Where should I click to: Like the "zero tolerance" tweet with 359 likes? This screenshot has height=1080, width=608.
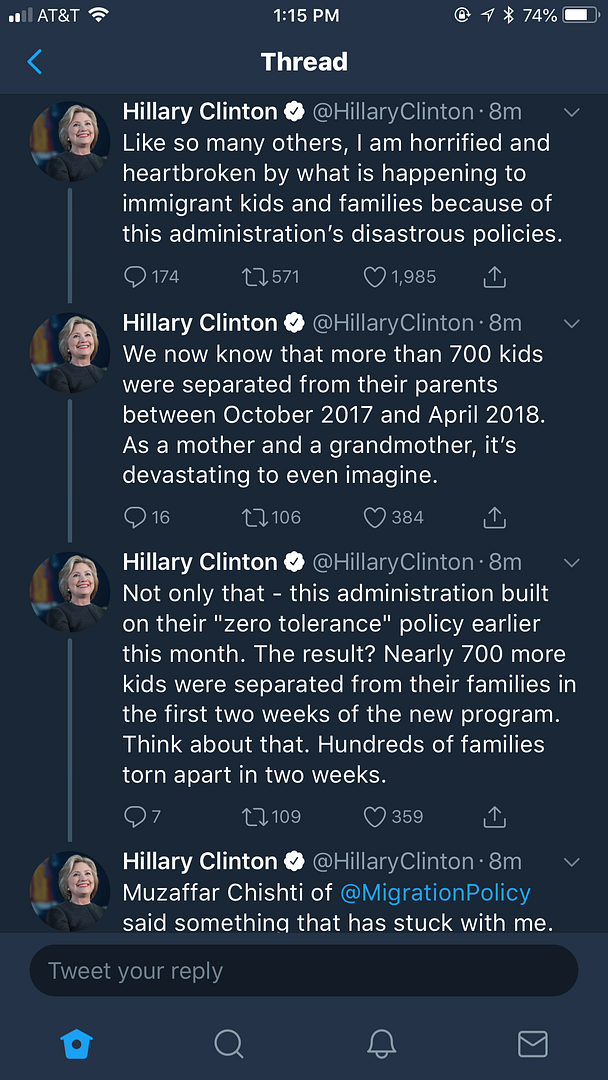375,817
